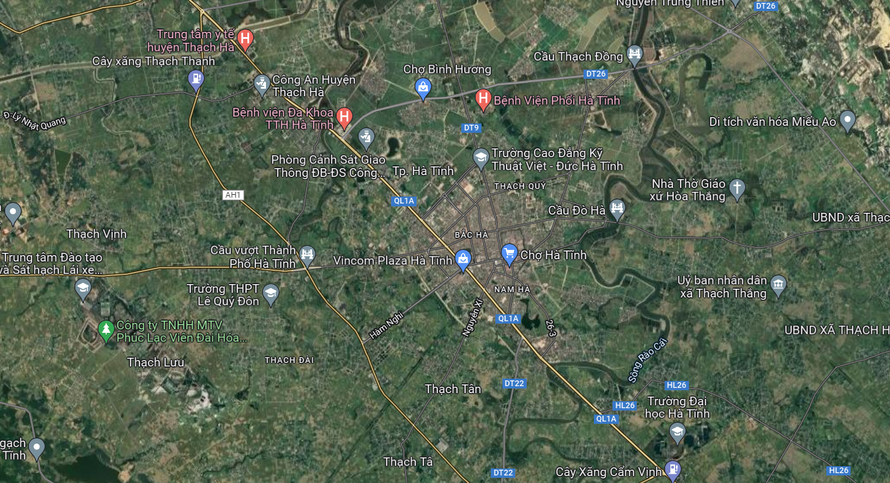Click the Chợ Hà Tĩnh shopping cart marker
Image resolution: width=890 pixels, height=483 pixels.
pos(509,254)
